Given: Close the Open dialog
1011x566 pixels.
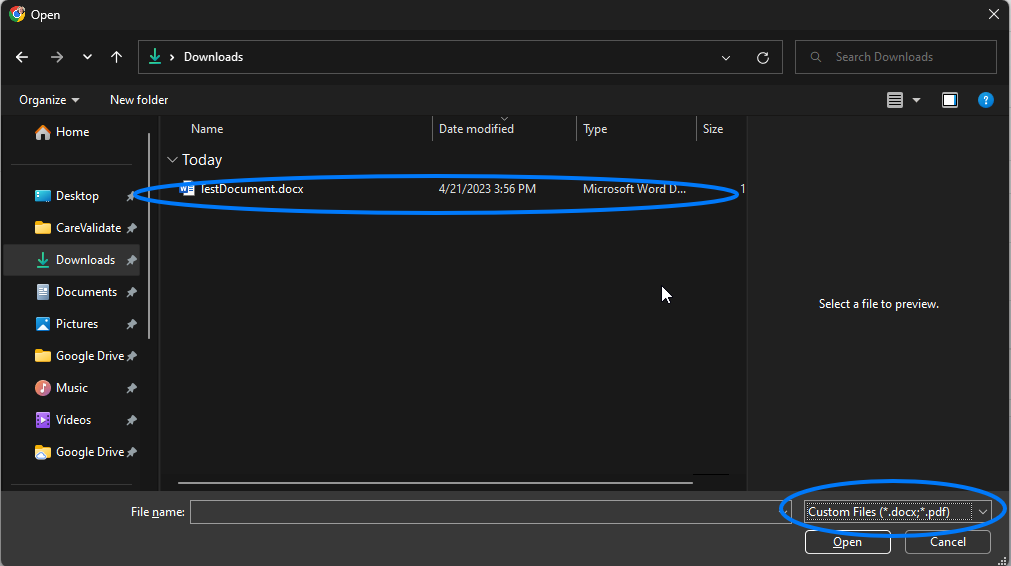Looking at the screenshot, I should [x=994, y=14].
